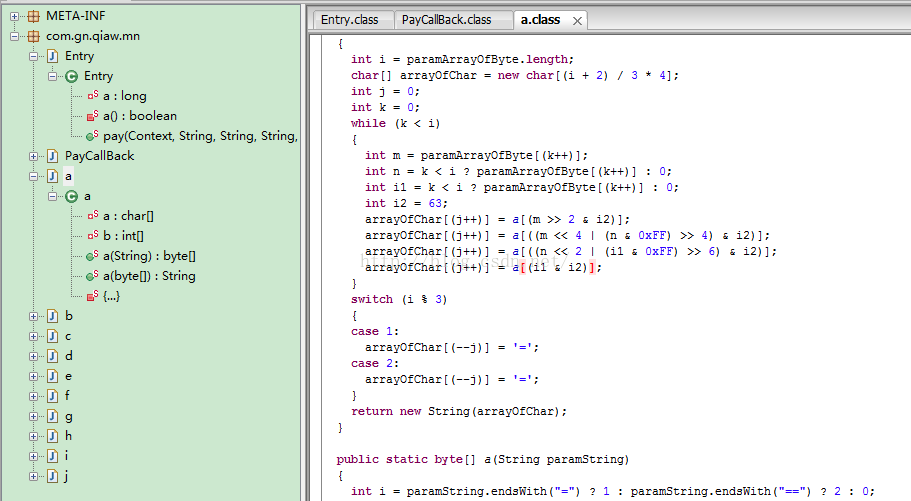Select 'a : long' field in tree

[x=125, y=96]
